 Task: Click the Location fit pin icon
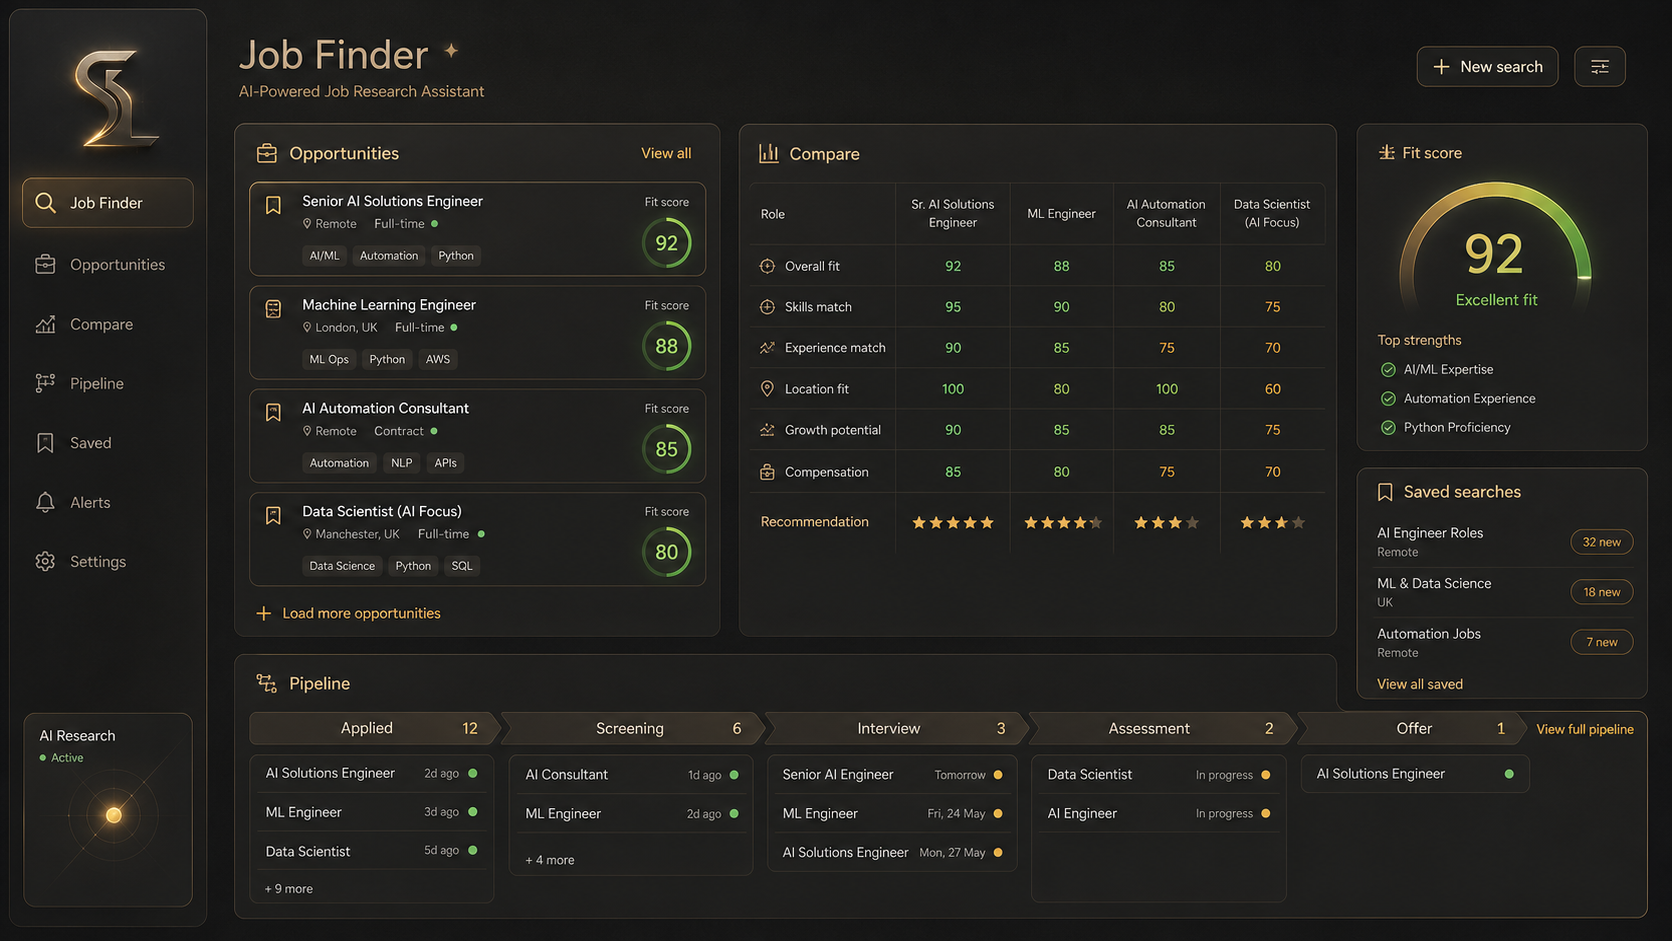(x=767, y=389)
